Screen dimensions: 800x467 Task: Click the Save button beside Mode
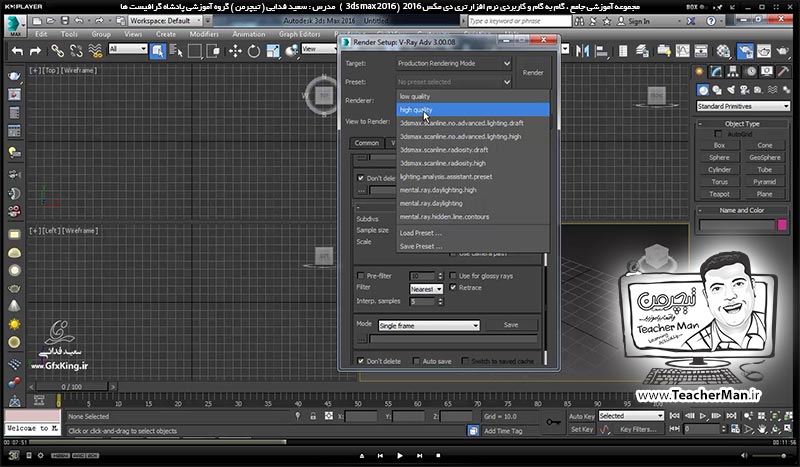click(511, 325)
